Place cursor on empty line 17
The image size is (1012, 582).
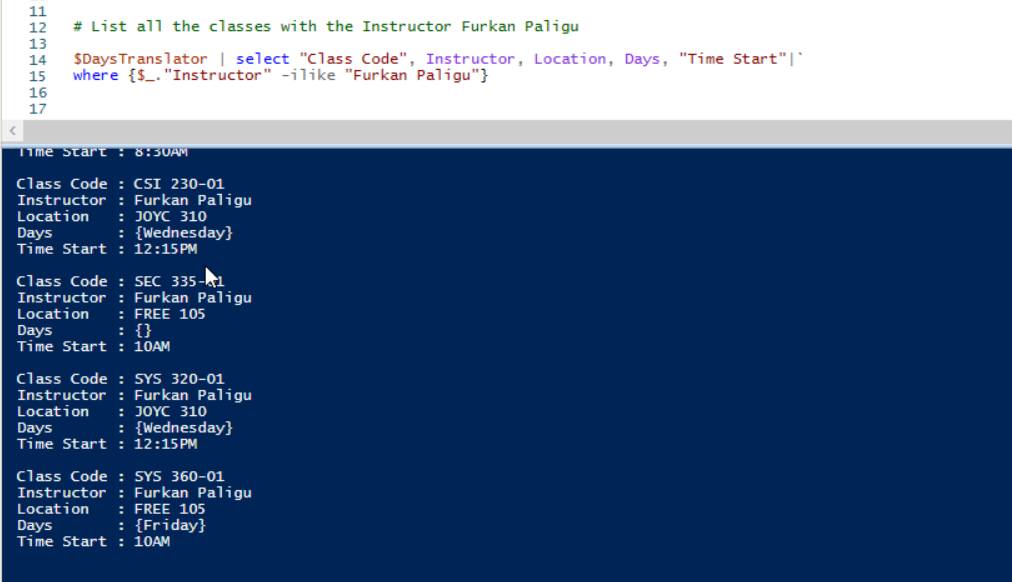pyautogui.click(x=300, y=108)
